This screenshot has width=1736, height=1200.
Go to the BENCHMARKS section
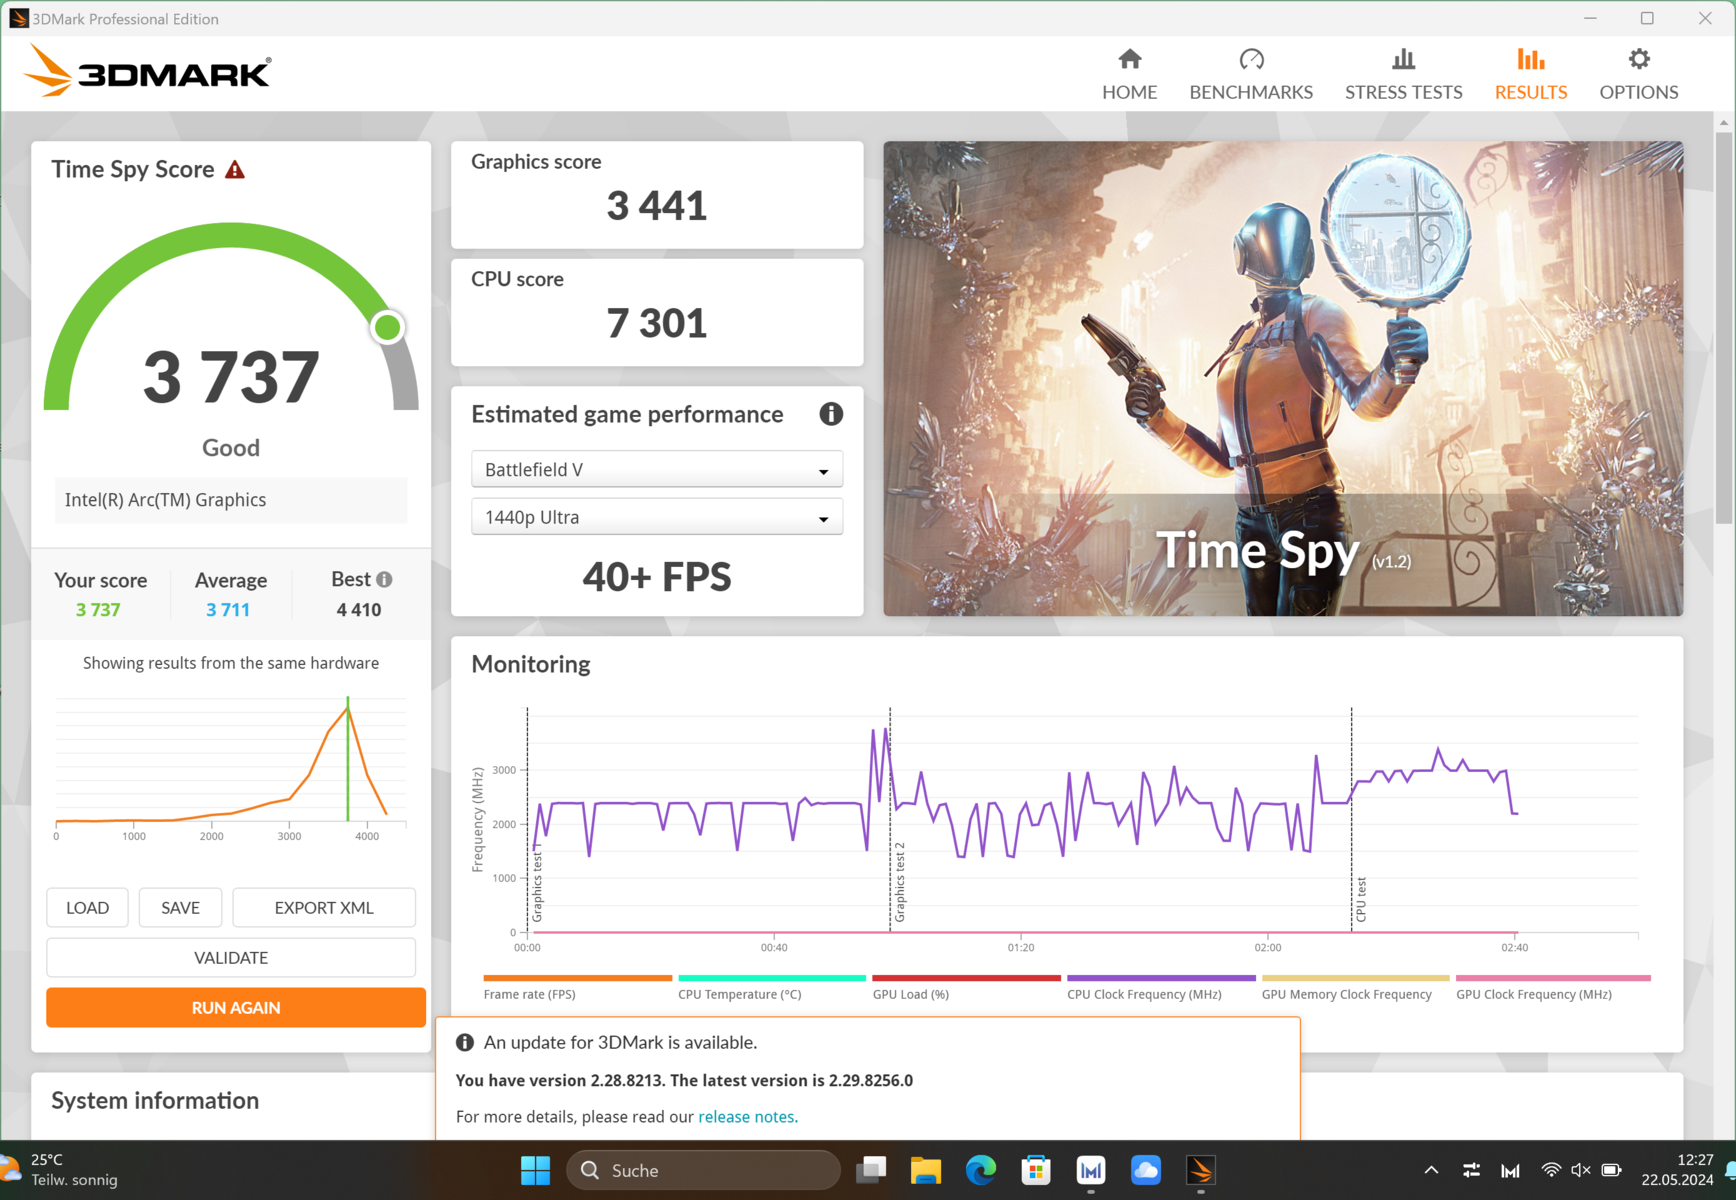[1251, 75]
